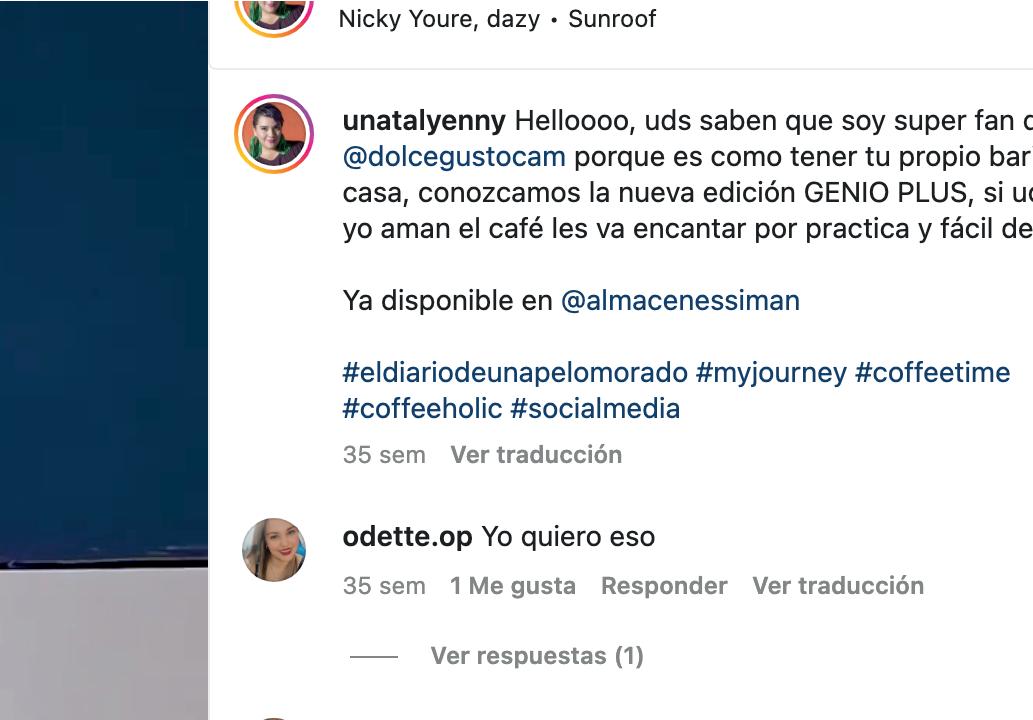Open hashtag #eldiariodeunapelomorado
The image size is (1033, 720).
coord(515,373)
